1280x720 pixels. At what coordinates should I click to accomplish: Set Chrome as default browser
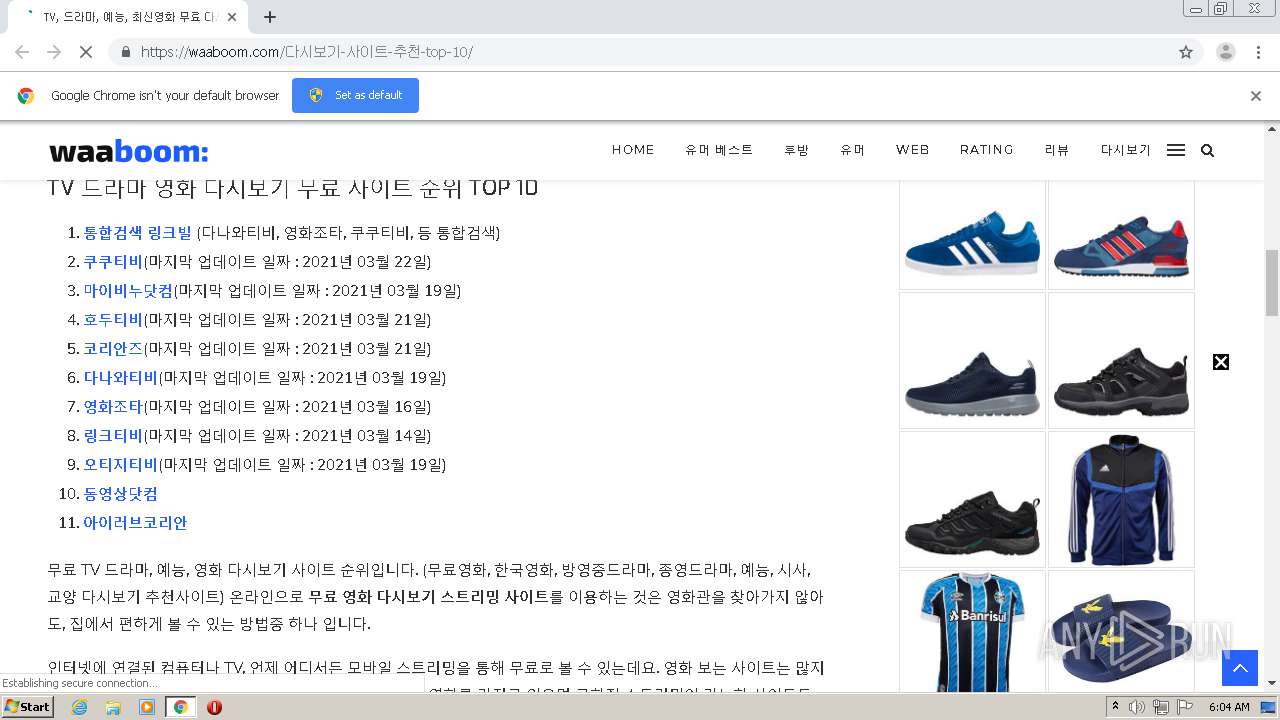[x=355, y=95]
